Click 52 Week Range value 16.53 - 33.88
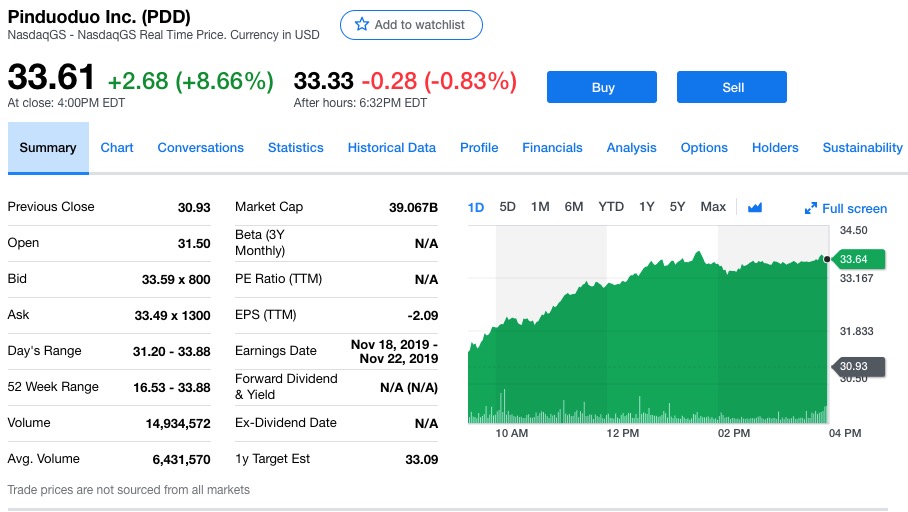Screen dimensions: 908x512 click(x=171, y=387)
